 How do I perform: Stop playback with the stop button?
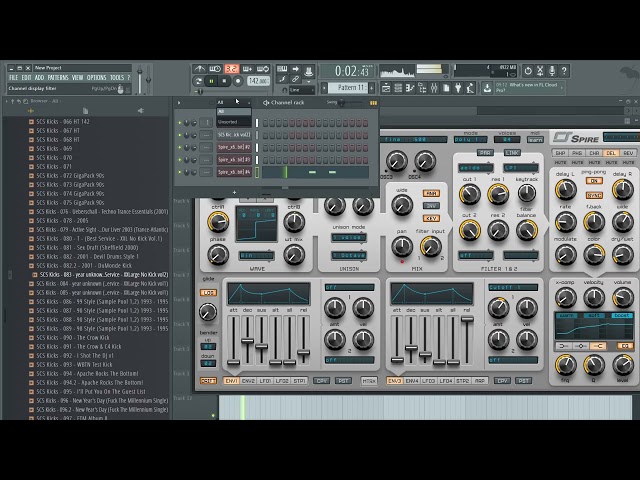click(224, 81)
